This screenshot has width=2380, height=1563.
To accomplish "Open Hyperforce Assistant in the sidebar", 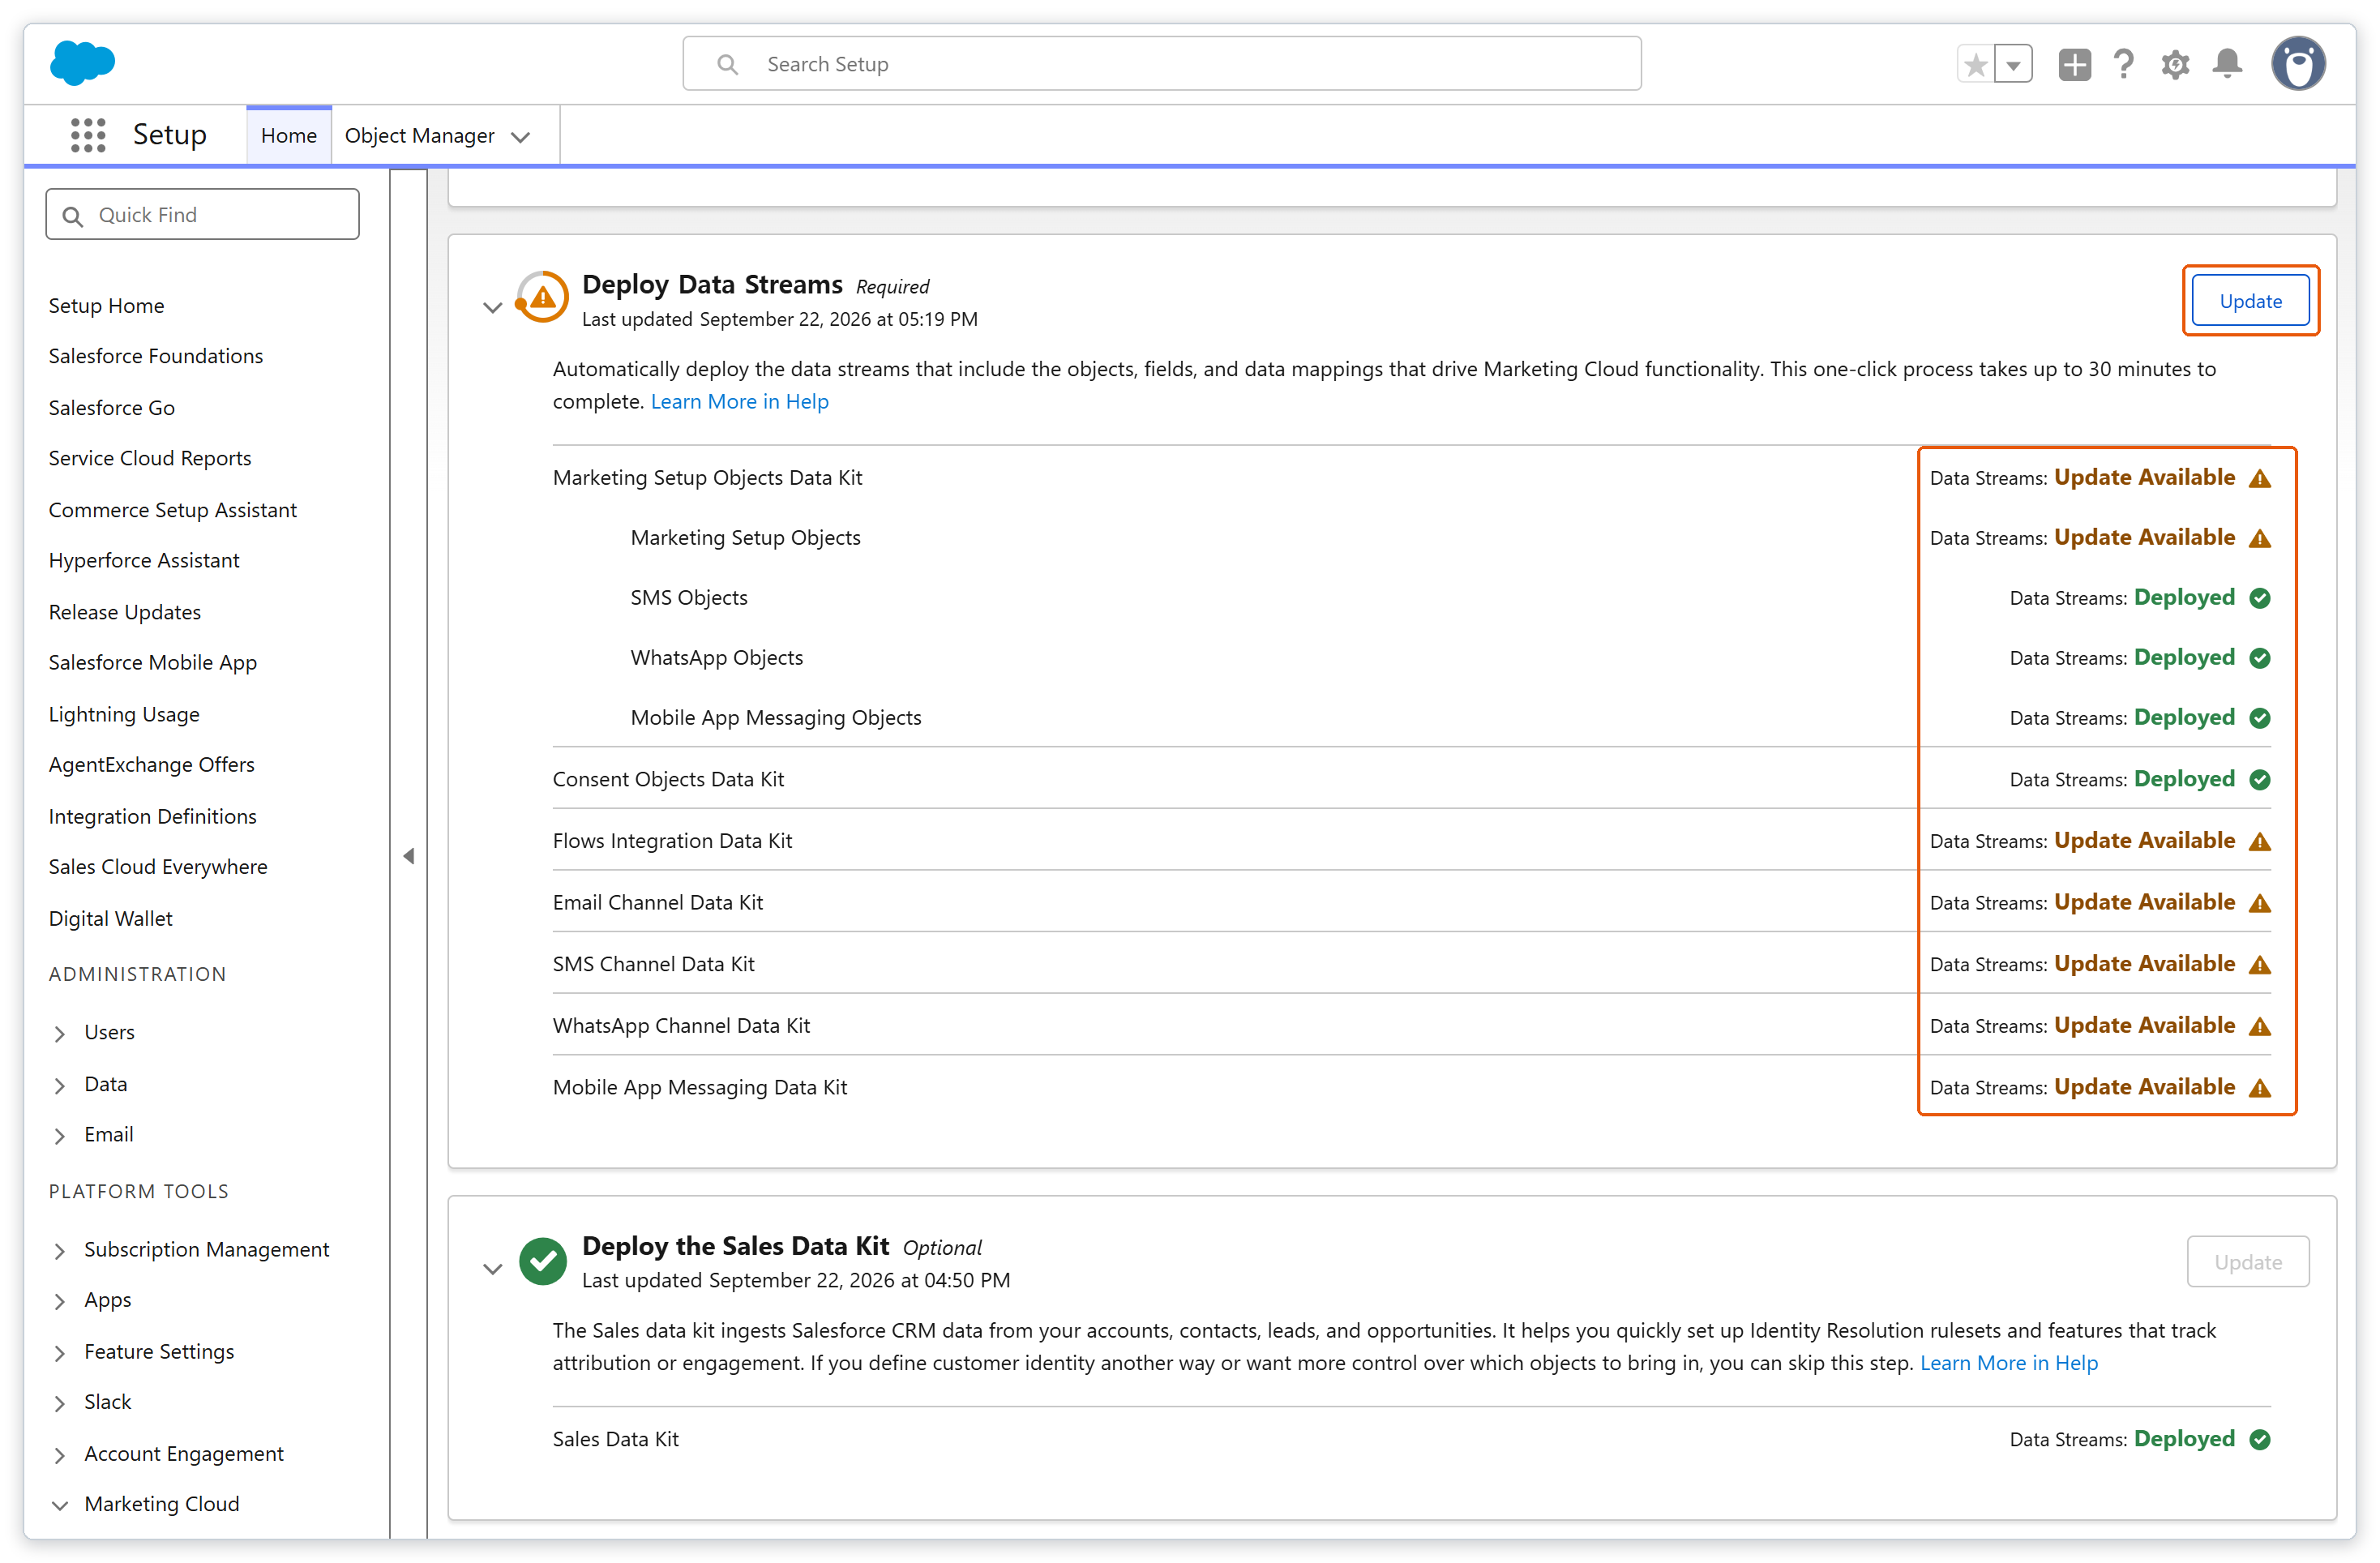I will pos(144,560).
